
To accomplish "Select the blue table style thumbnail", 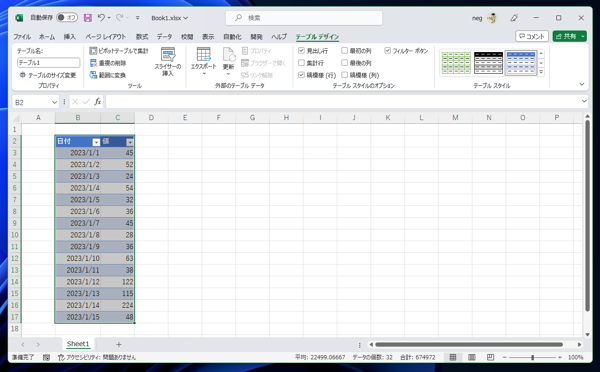I will tap(521, 63).
